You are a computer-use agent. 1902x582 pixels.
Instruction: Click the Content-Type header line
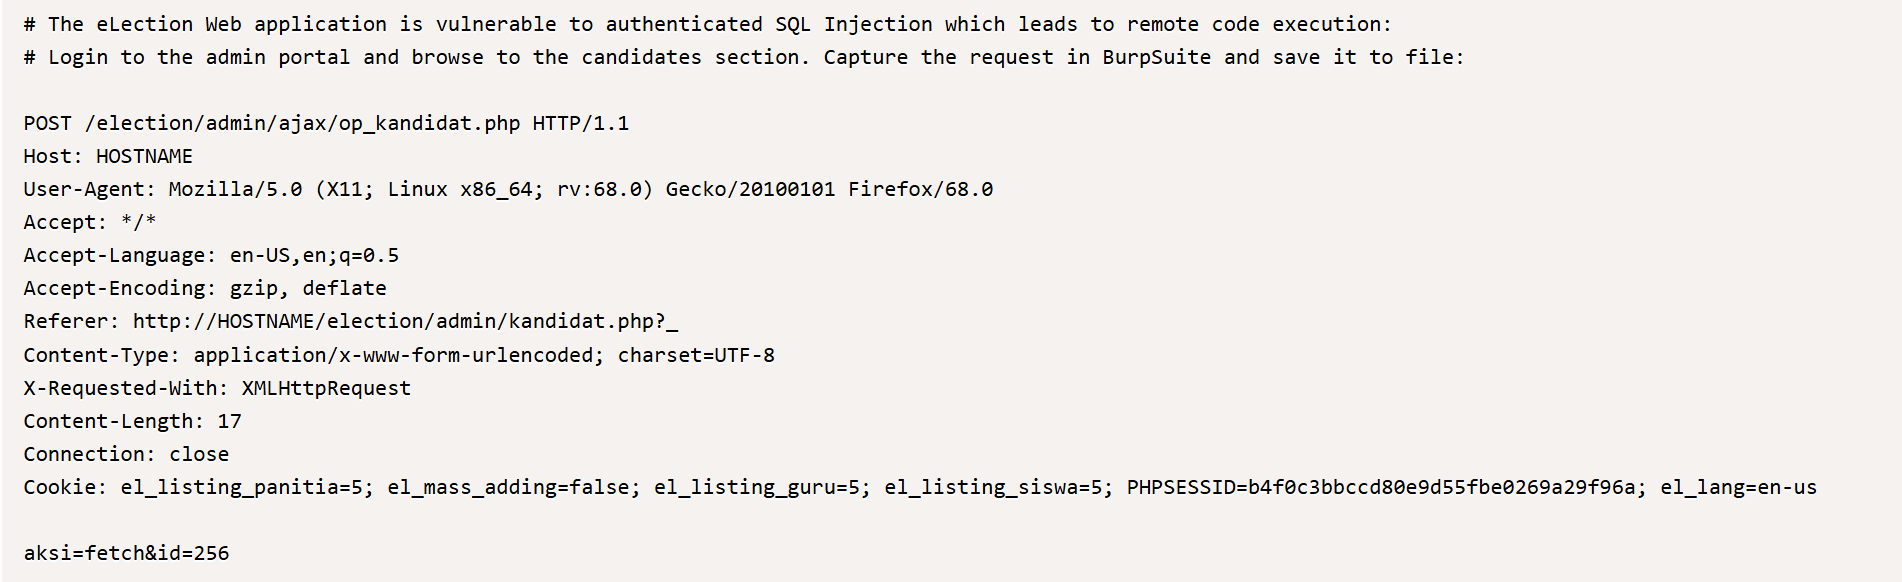399,355
